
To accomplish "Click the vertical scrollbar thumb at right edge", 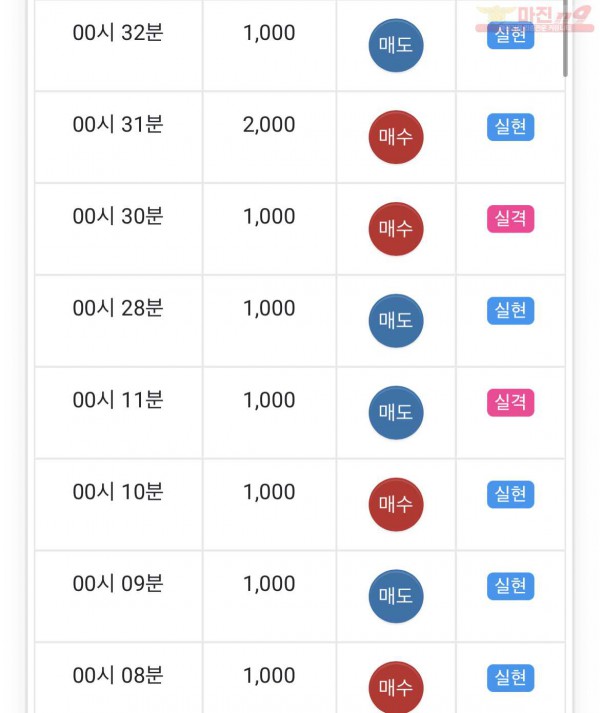I will click(x=565, y=38).
